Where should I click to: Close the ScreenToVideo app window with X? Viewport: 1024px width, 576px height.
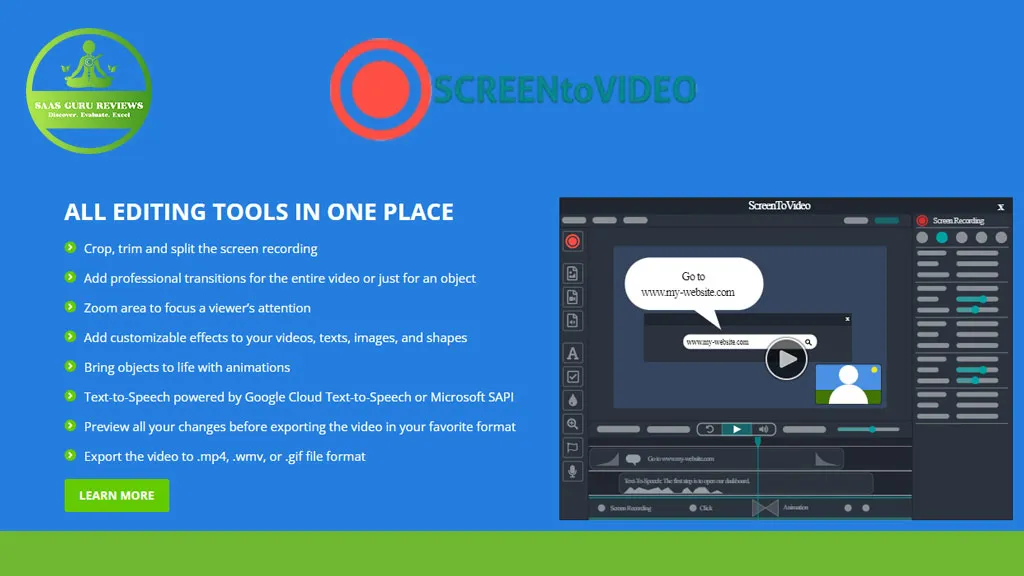pyautogui.click(x=1000, y=207)
